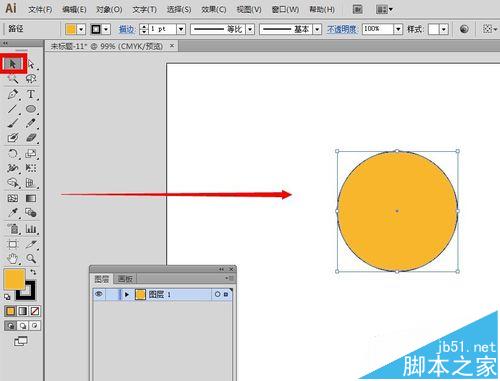Select the Column Graph tool
Screen dimensions: 500x381
point(31,229)
